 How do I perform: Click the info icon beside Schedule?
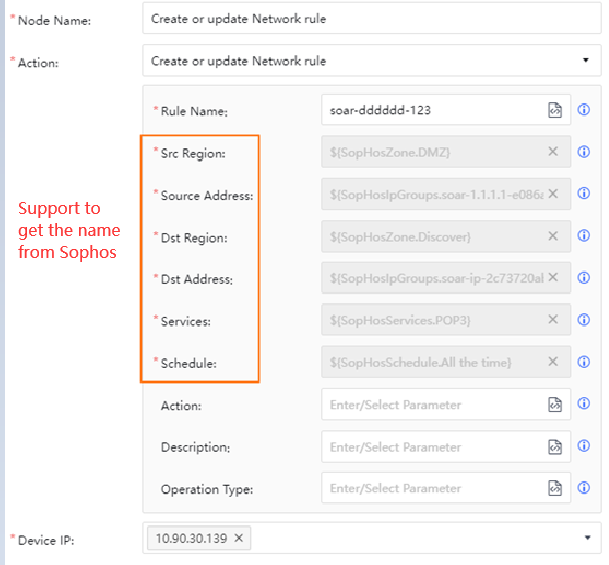tap(584, 362)
